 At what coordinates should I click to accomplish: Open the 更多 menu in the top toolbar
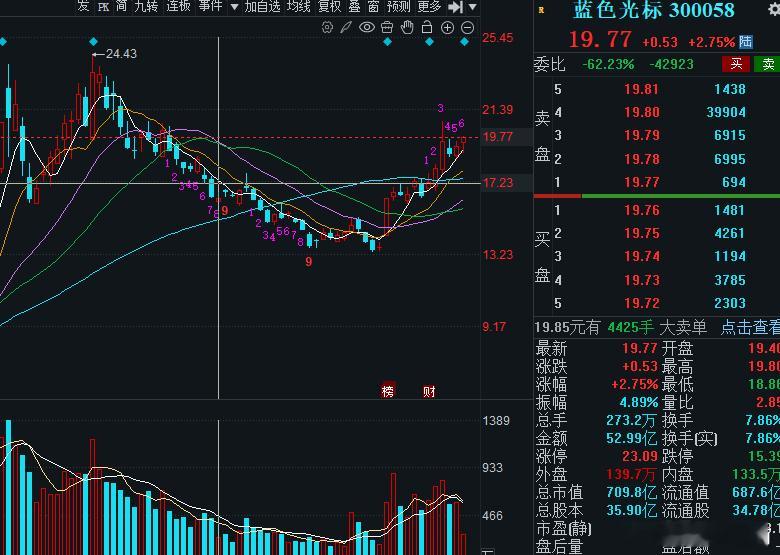point(429,6)
